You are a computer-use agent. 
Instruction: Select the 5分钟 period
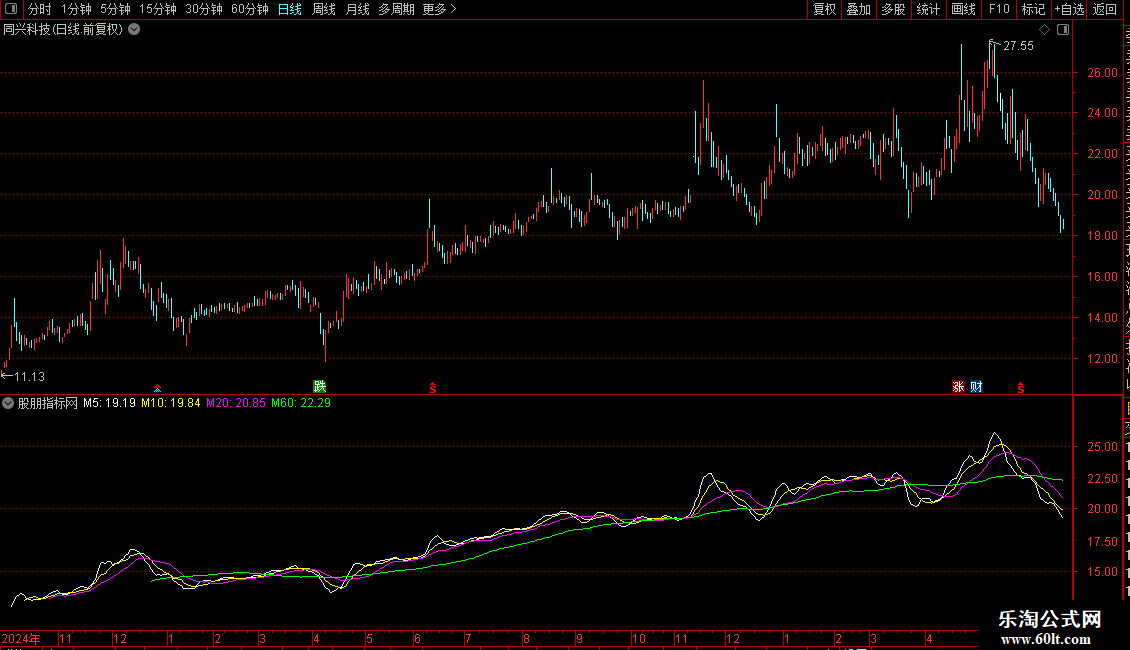(x=115, y=9)
